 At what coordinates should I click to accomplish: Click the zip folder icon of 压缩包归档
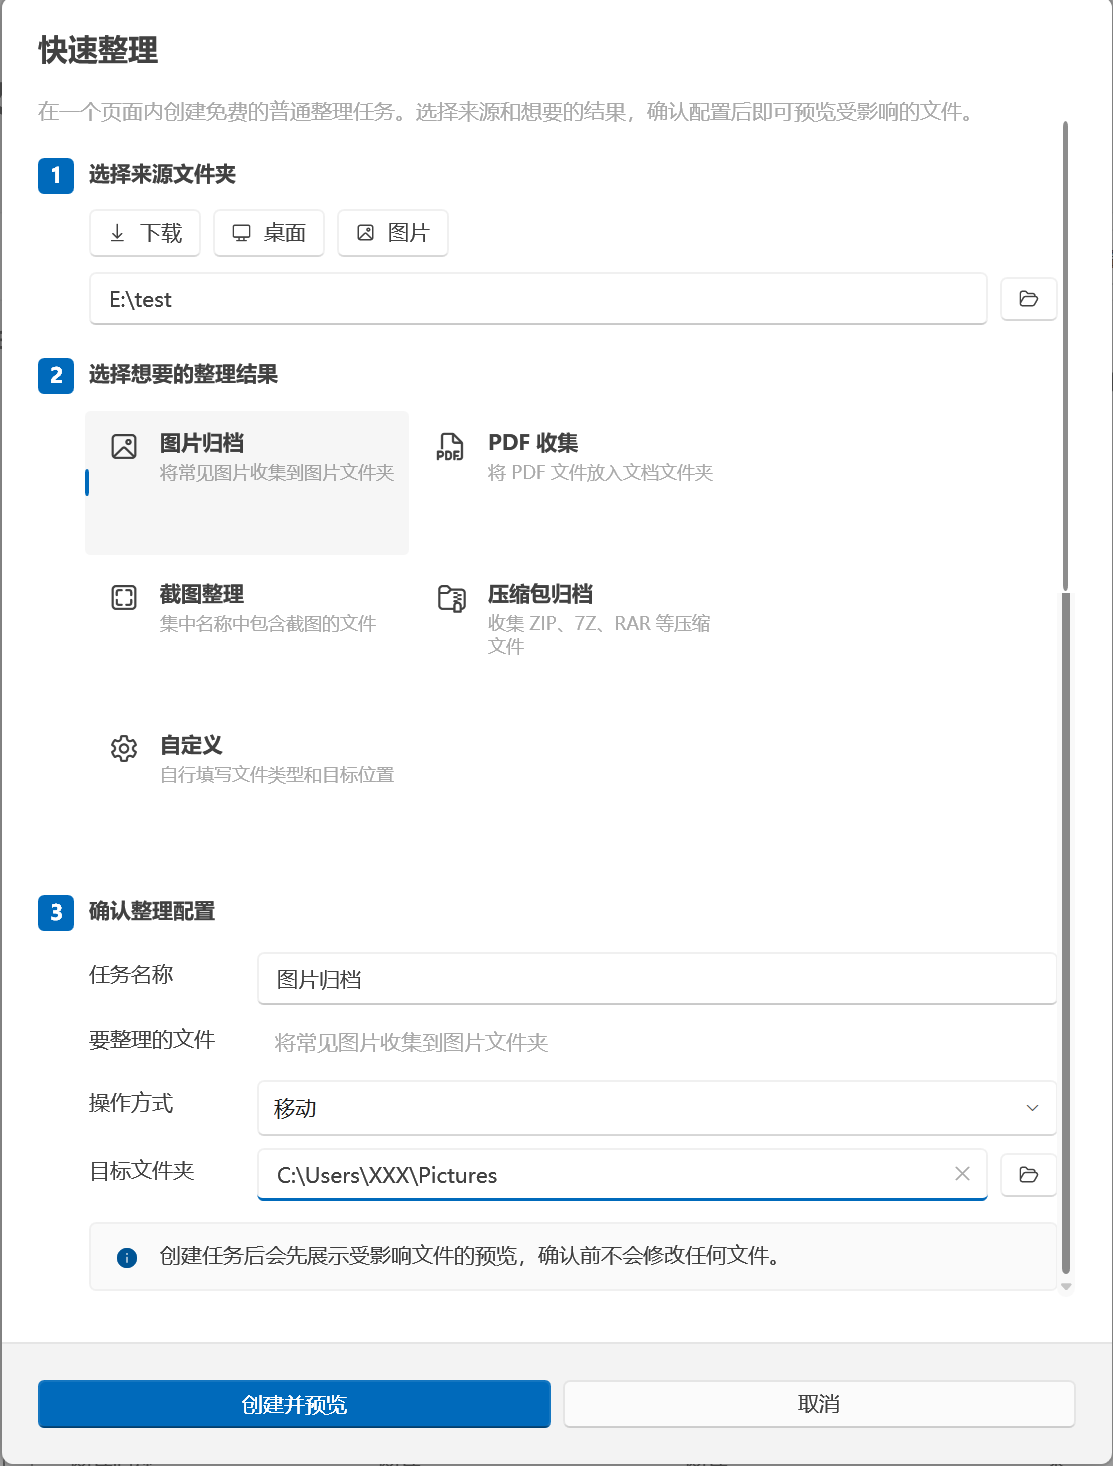click(452, 598)
